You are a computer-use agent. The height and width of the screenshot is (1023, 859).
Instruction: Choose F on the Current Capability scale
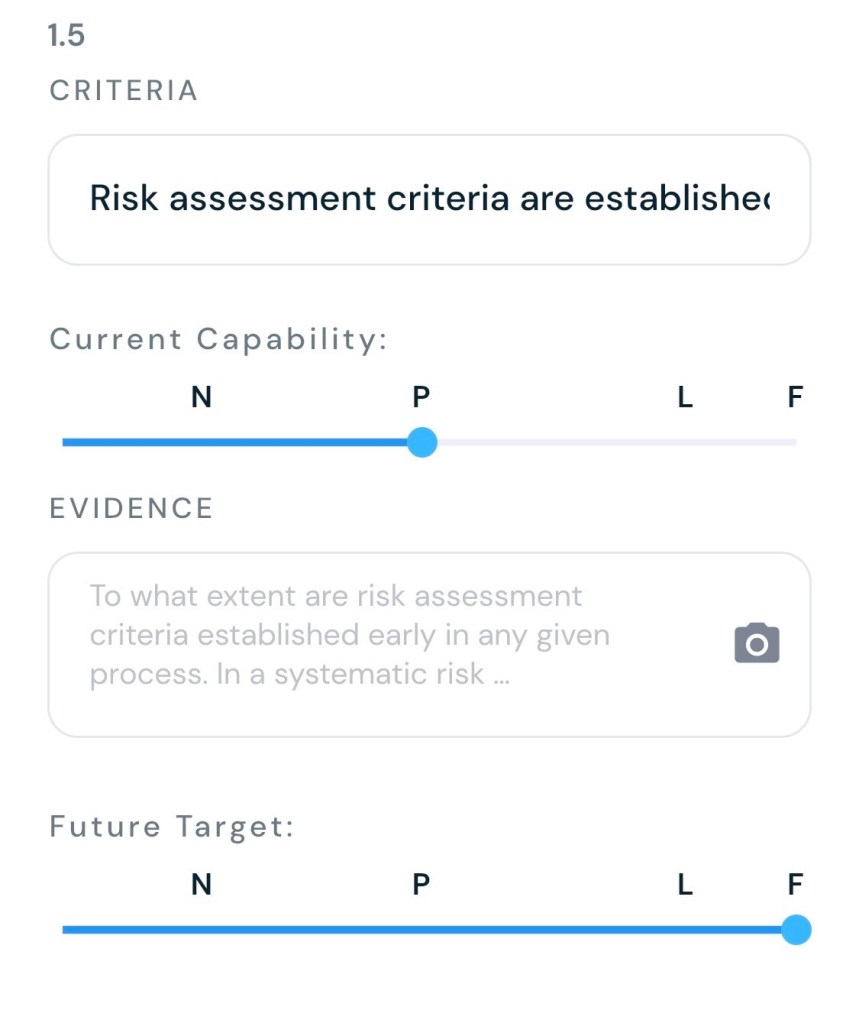pyautogui.click(x=795, y=398)
